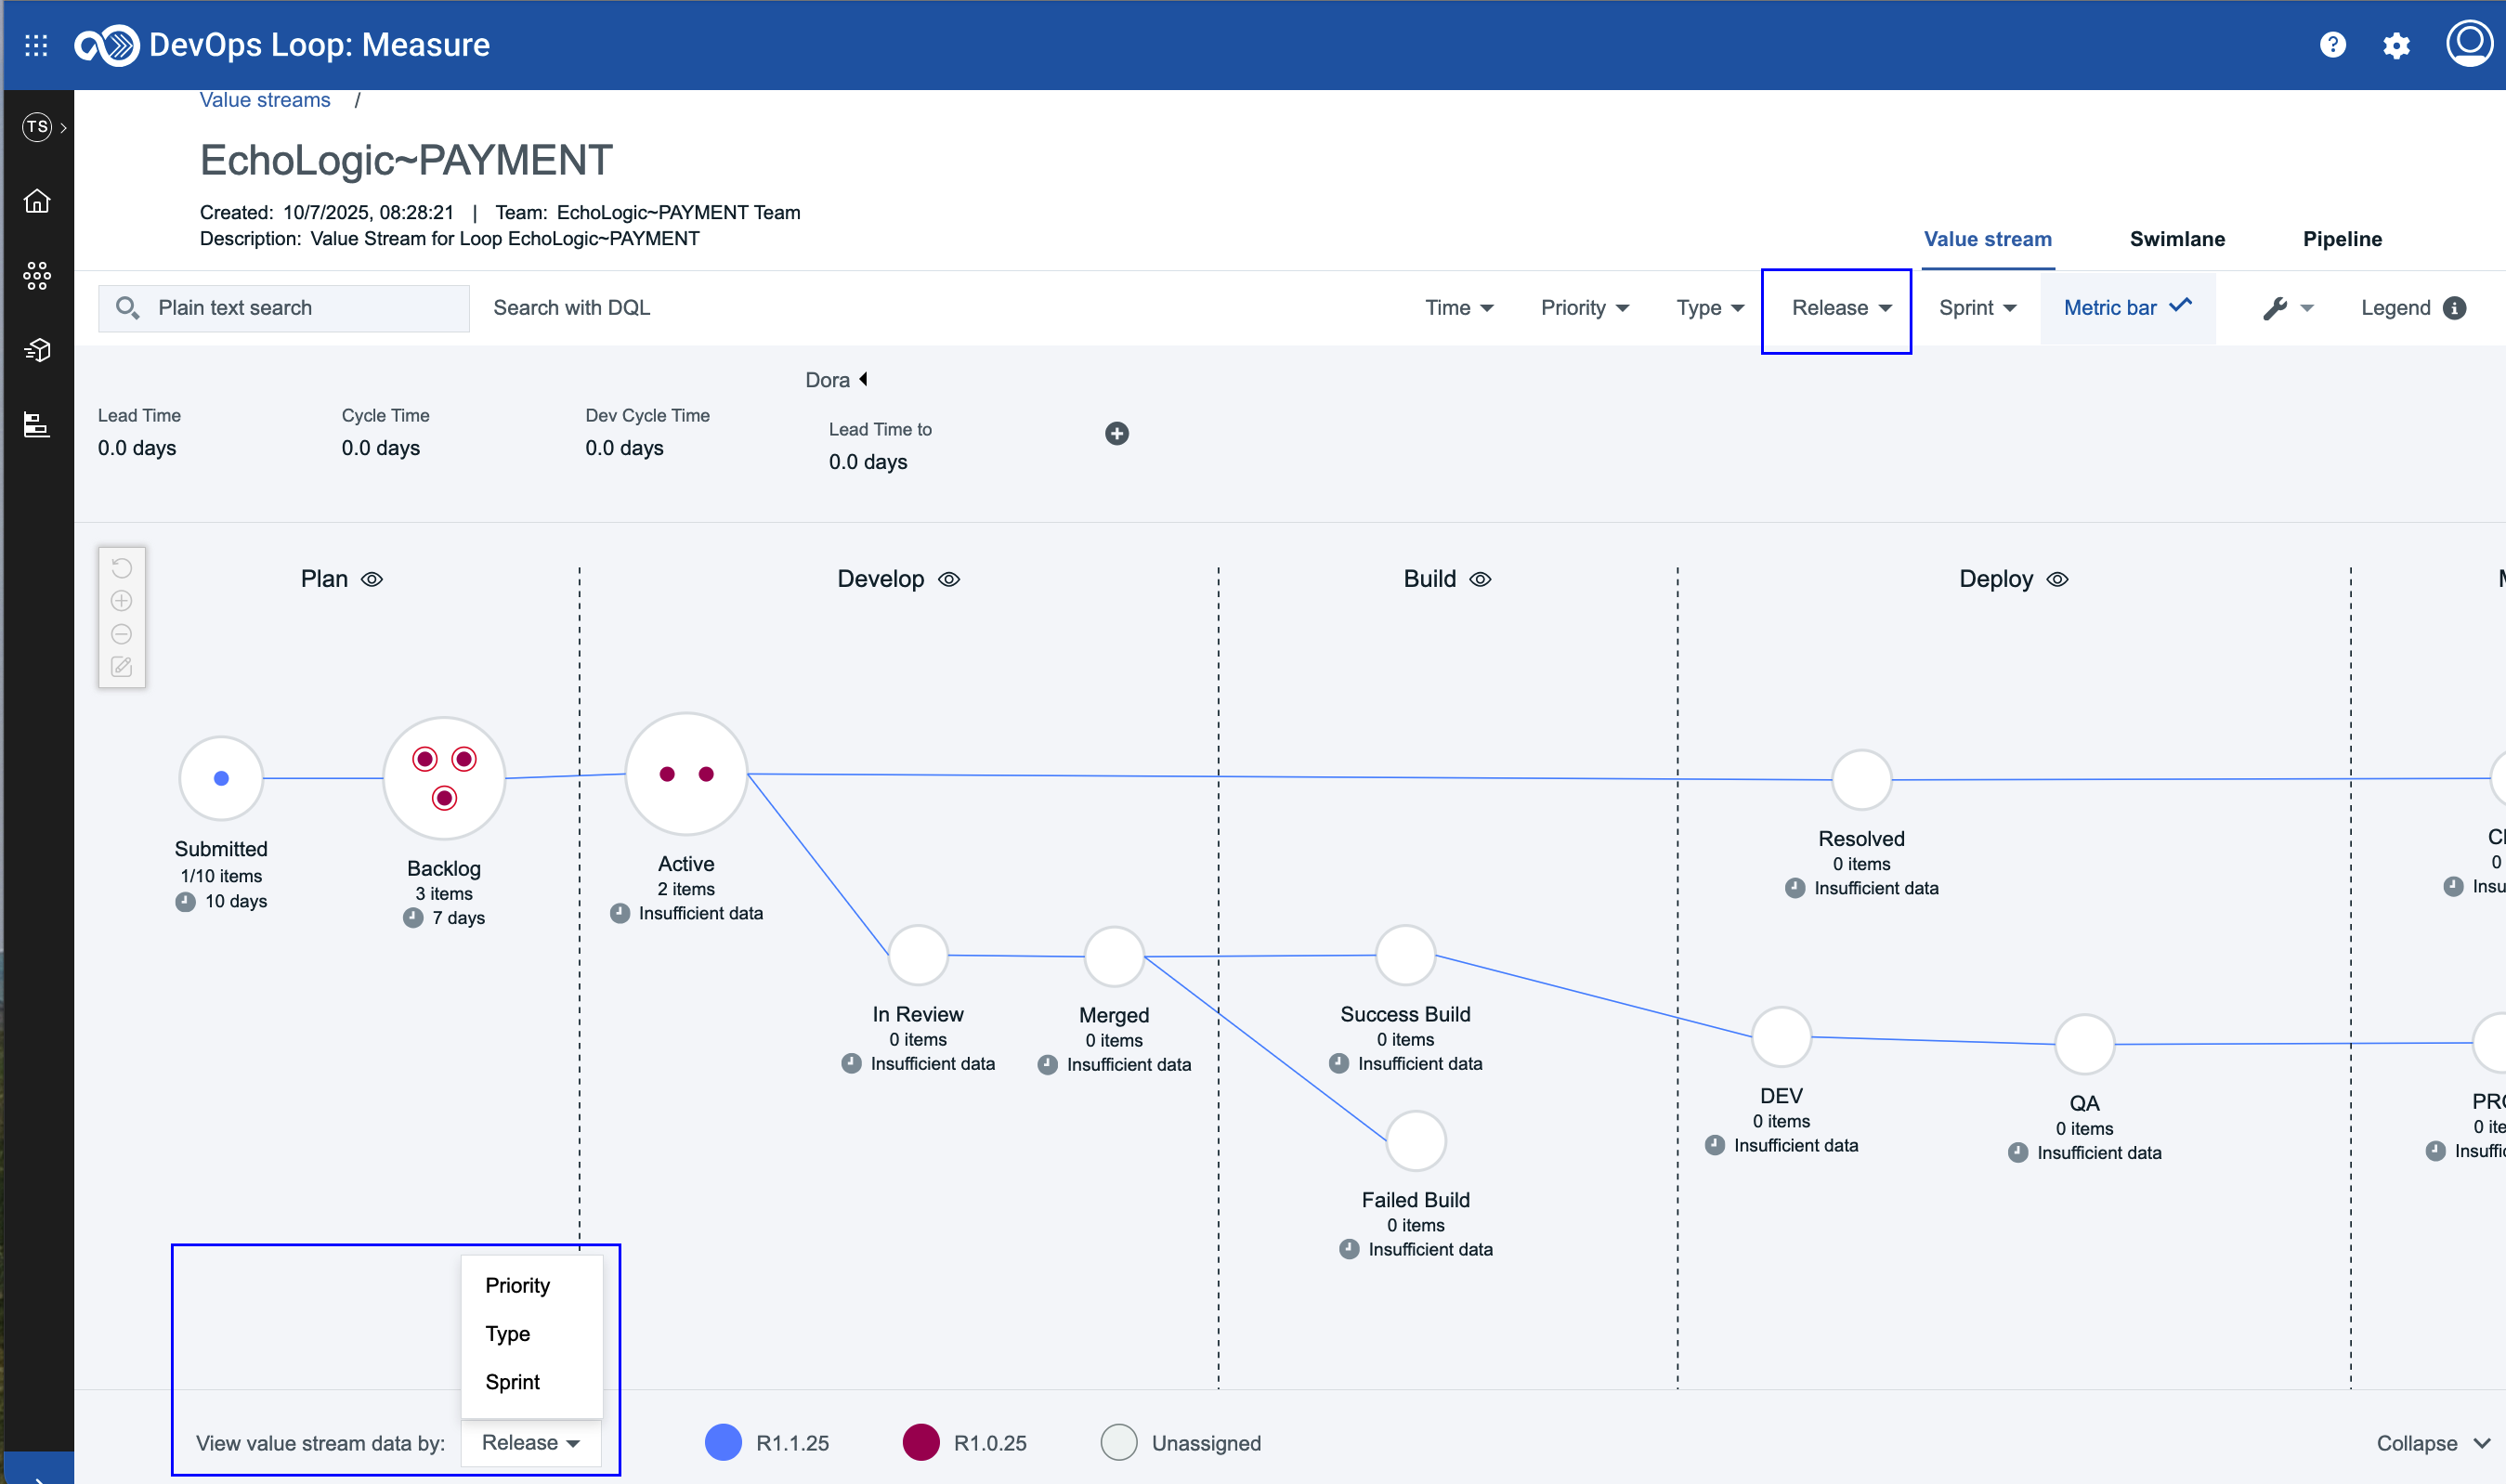Open settings gear in header
The height and width of the screenshot is (1484, 2506).
(2396, 45)
